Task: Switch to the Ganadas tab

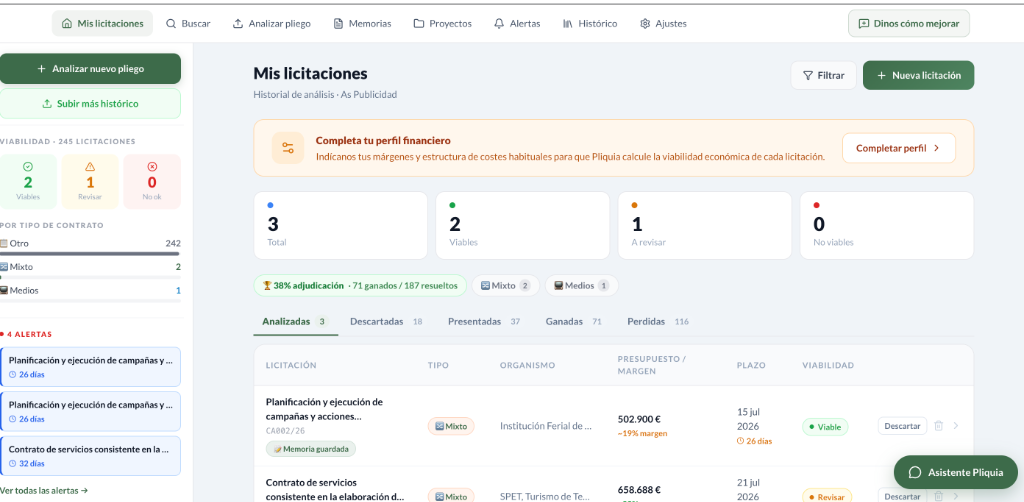Action: pyautogui.click(x=573, y=321)
